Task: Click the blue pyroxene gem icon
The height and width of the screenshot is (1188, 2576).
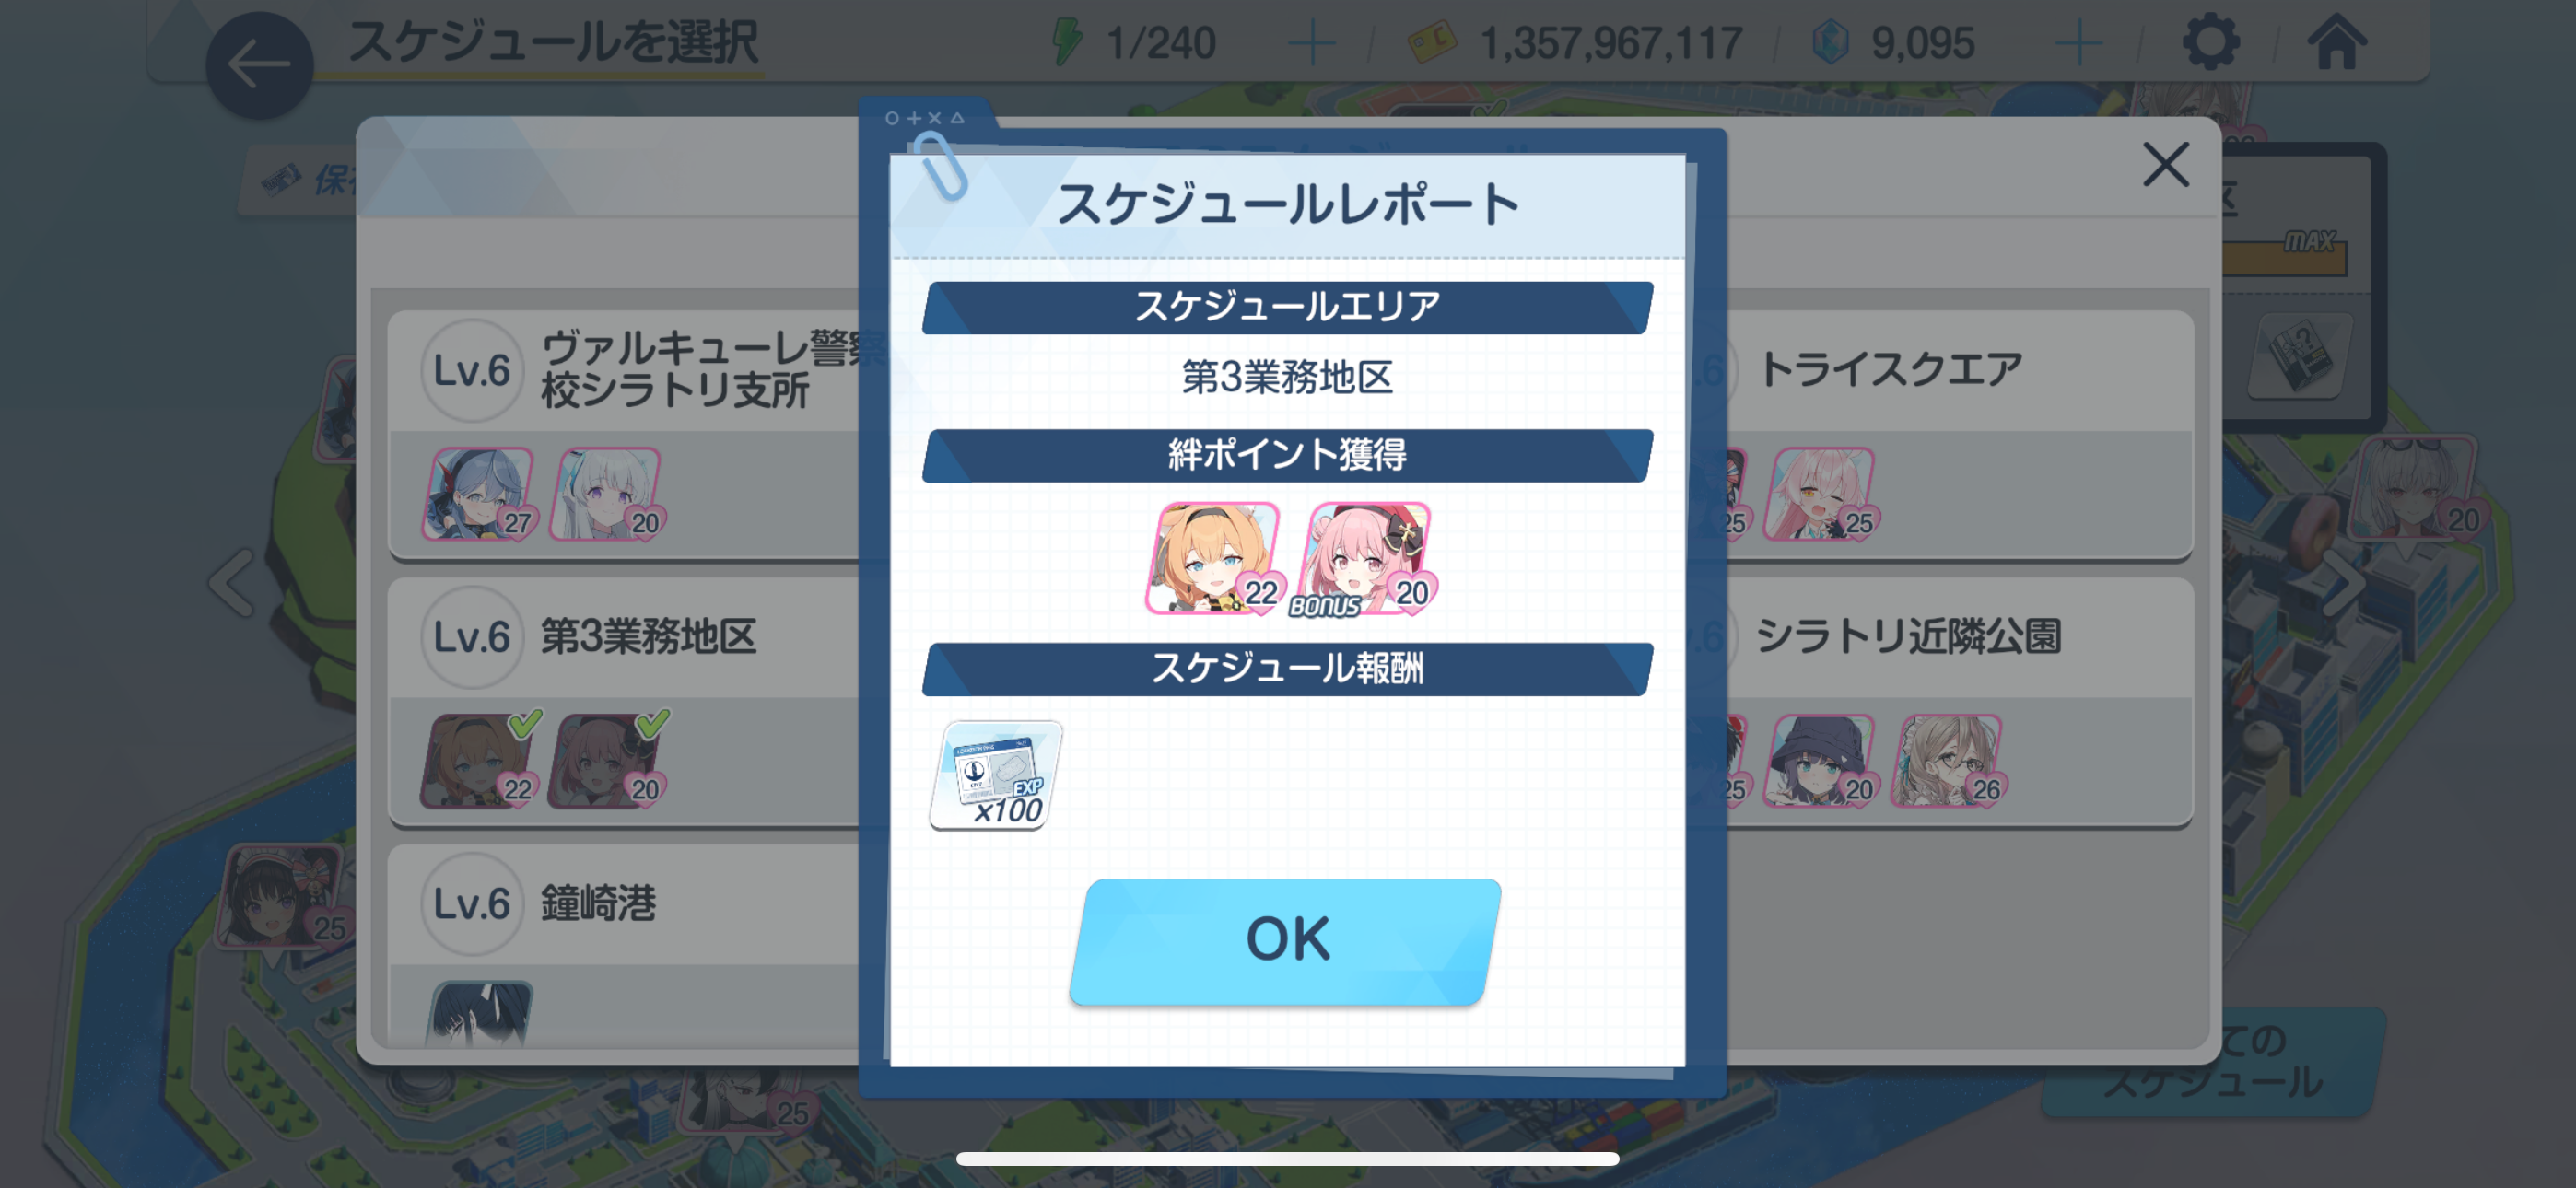Action: (1831, 43)
